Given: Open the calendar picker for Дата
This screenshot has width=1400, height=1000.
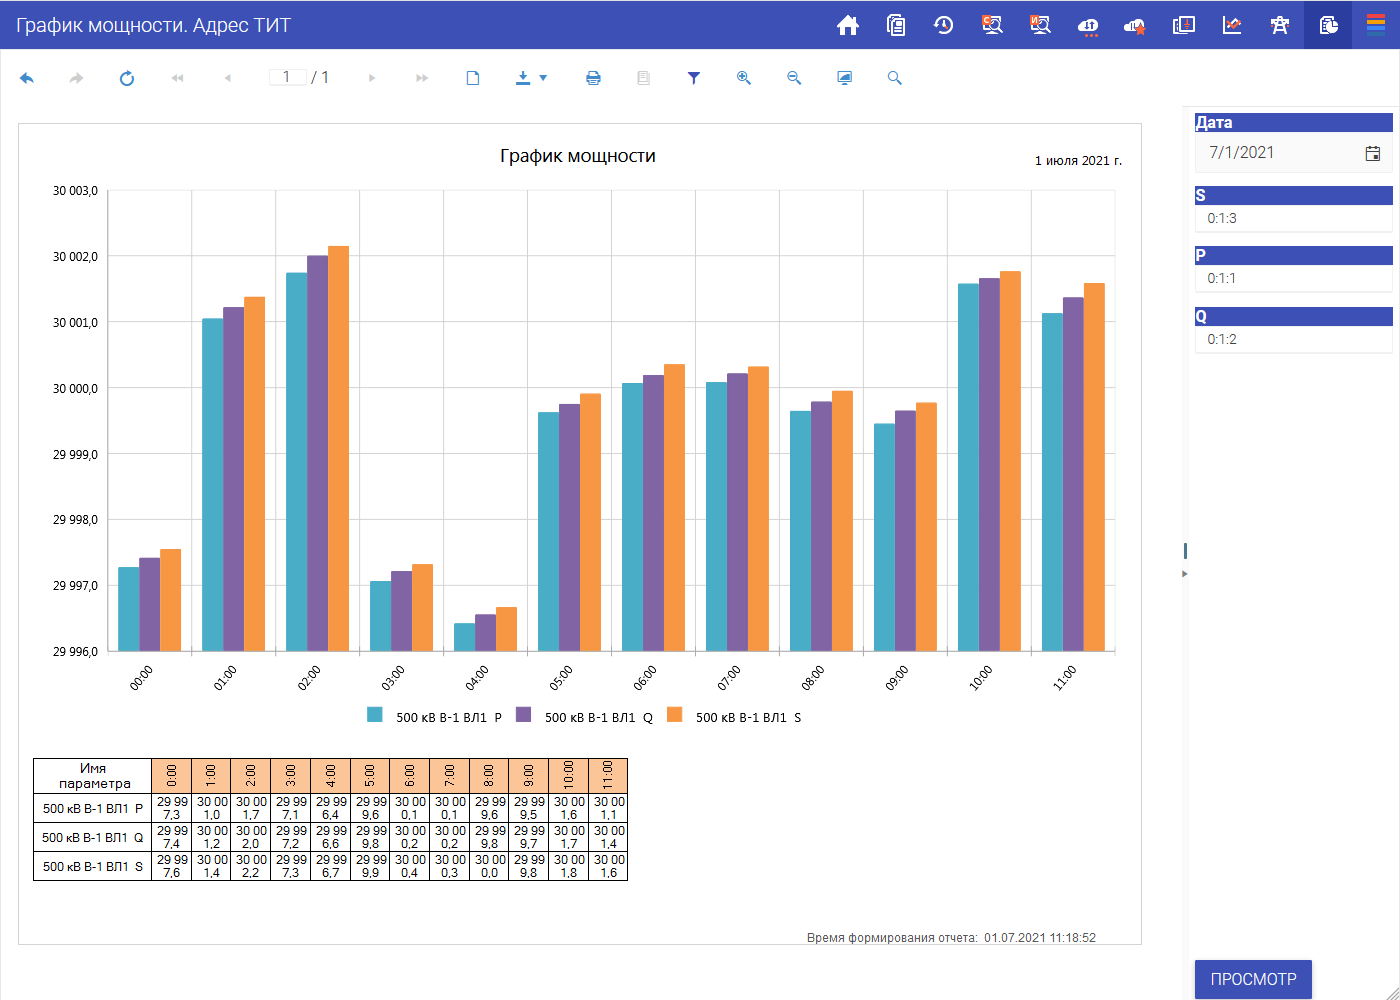Looking at the screenshot, I should 1373,153.
